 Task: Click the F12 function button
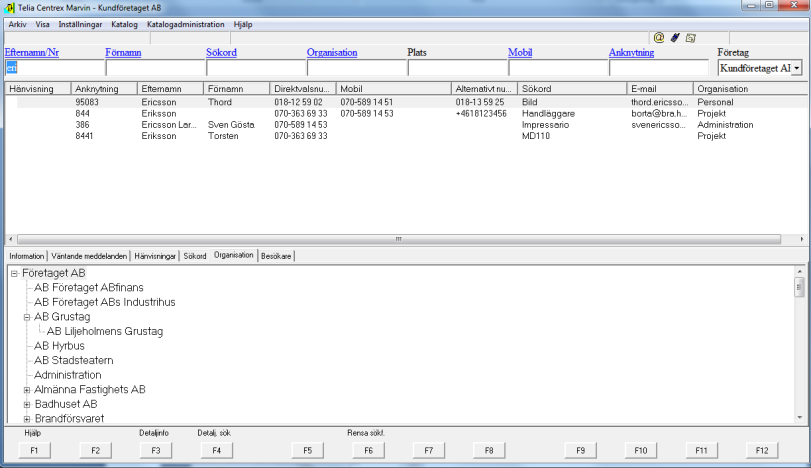(x=762, y=450)
